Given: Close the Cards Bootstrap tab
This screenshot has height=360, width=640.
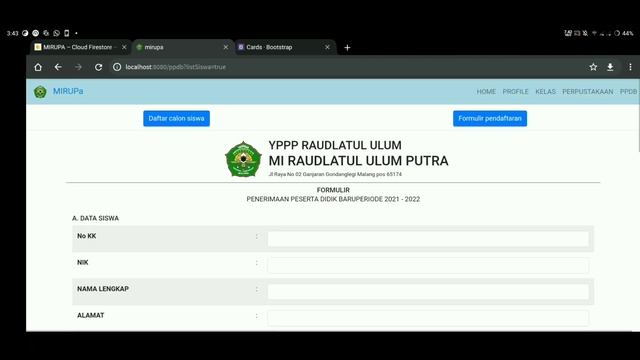Looking at the screenshot, I should click(x=327, y=47).
